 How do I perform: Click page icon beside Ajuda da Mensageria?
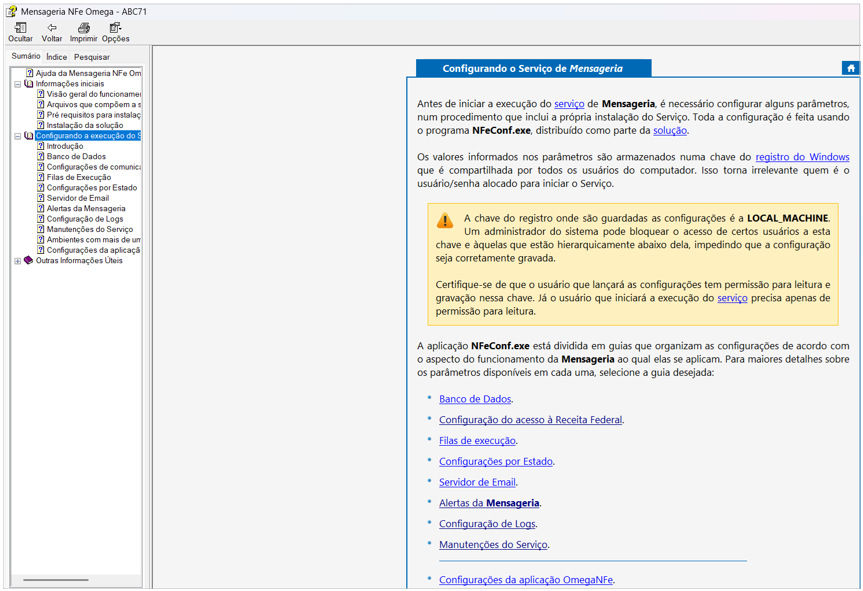click(30, 73)
